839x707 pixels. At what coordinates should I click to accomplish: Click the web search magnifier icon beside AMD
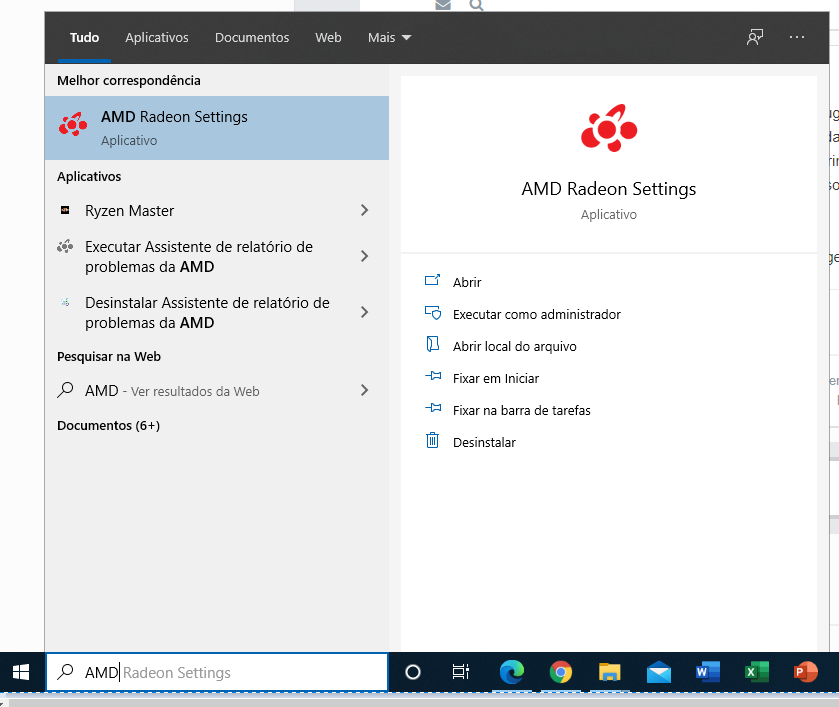[65, 390]
